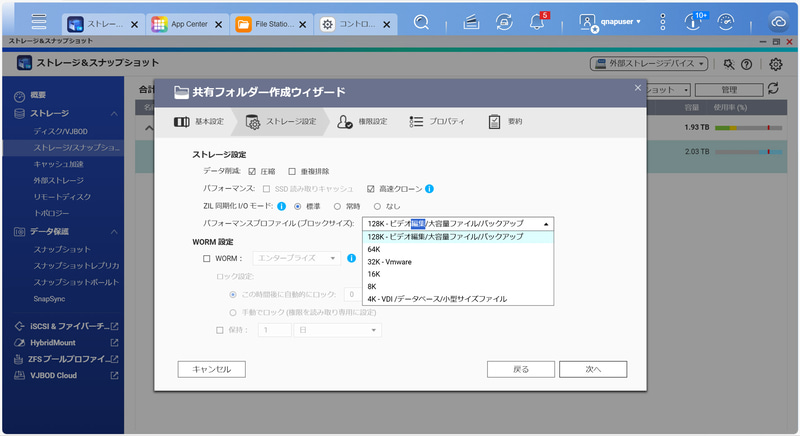This screenshot has width=800, height=436.
Task: Click the external devices sync icon
Action: (x=504, y=22)
